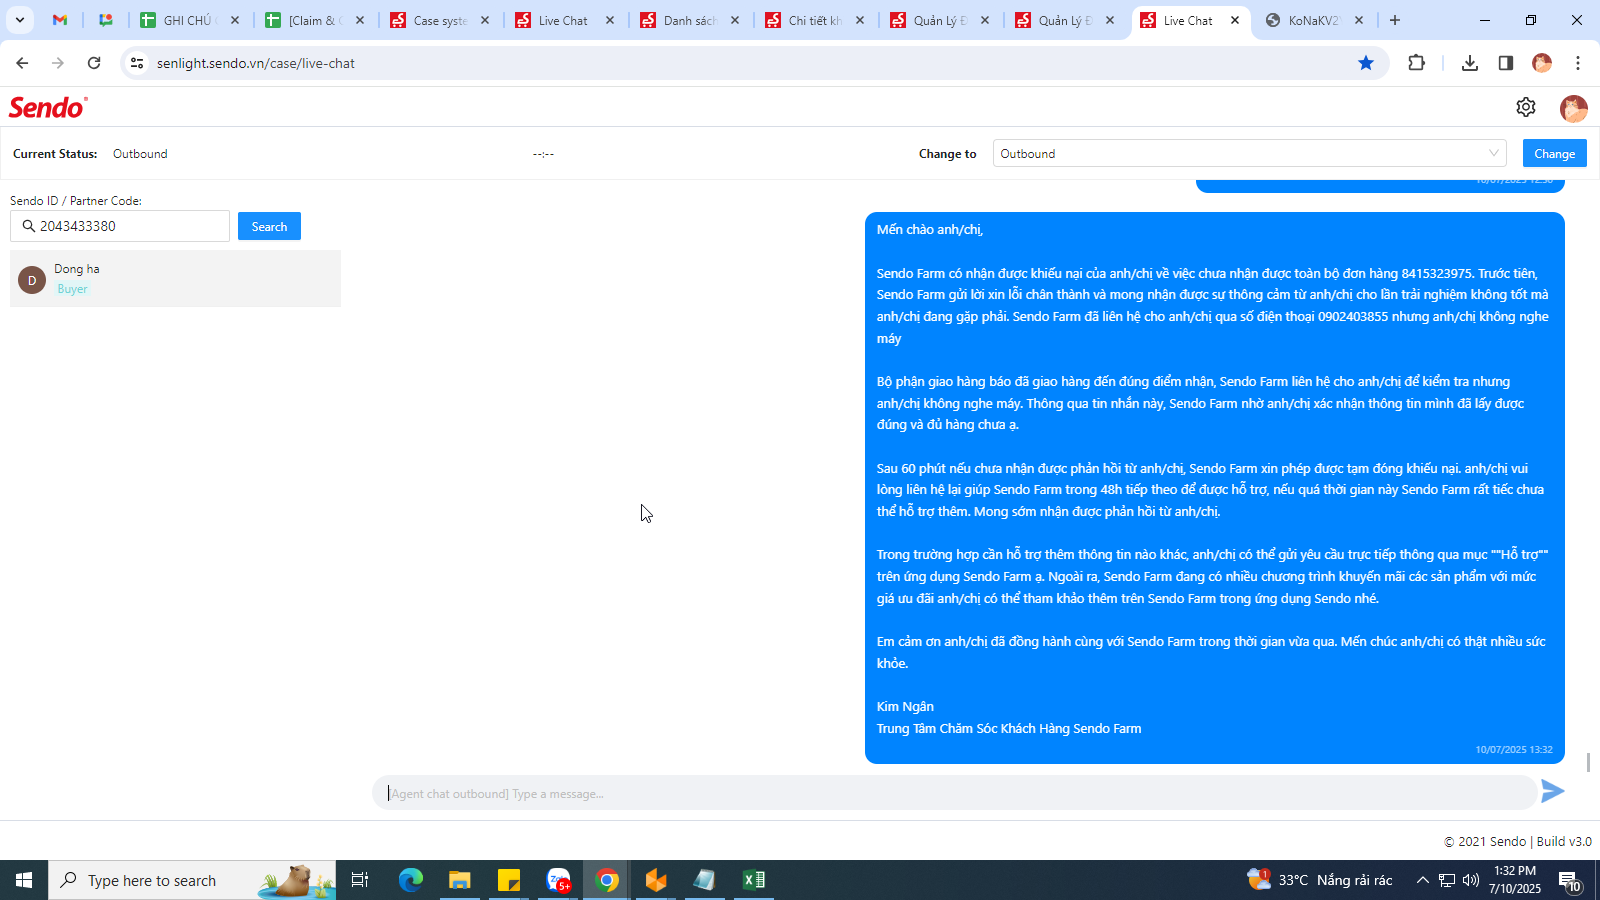The image size is (1600, 900).
Task: Bookmark this page with the star icon
Action: tap(1365, 63)
